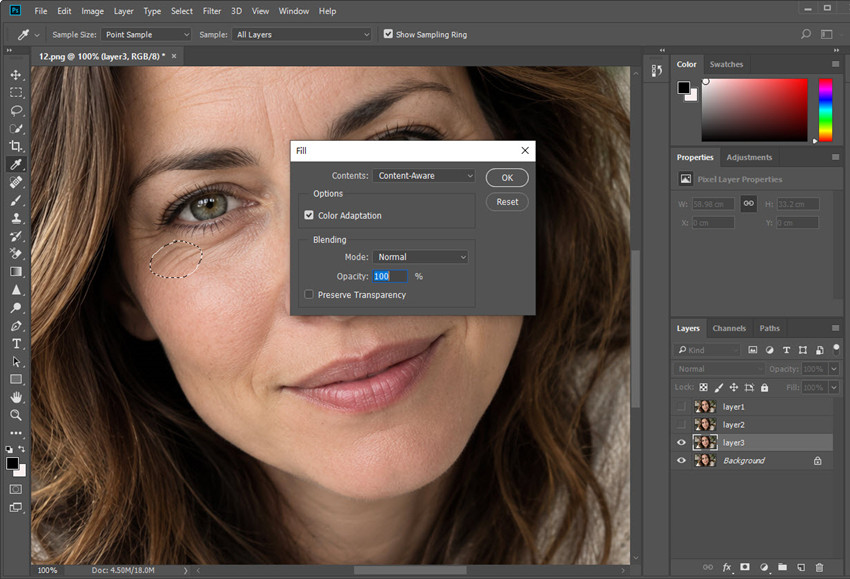
Task: Select the Gradient tool
Action: (x=16, y=272)
